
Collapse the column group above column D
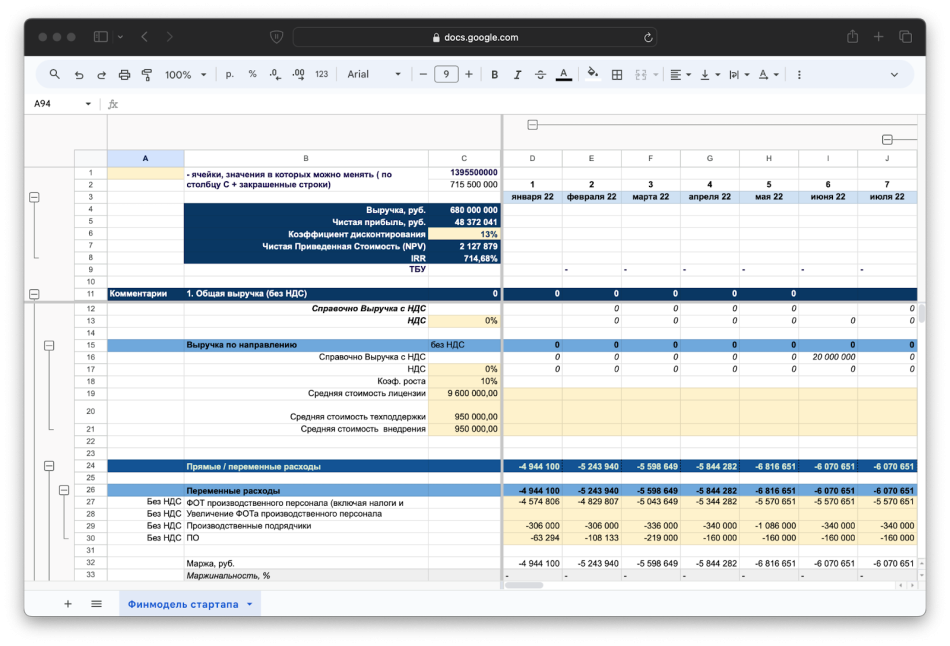tap(532, 125)
